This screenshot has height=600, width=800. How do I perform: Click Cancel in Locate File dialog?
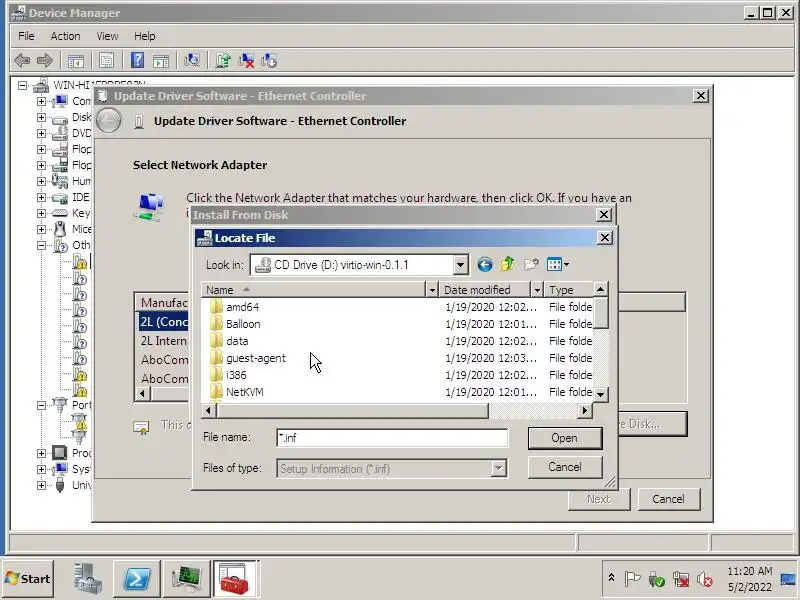(x=565, y=467)
